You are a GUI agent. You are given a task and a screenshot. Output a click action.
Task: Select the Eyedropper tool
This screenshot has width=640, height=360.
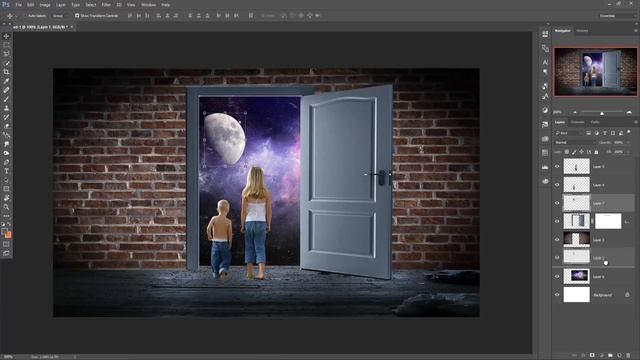[x=6, y=81]
